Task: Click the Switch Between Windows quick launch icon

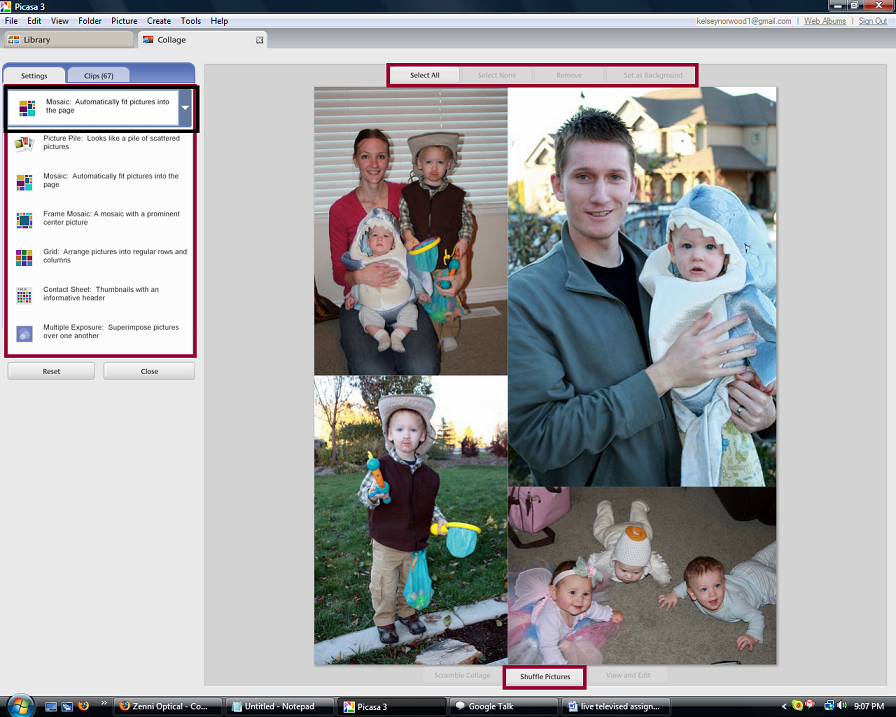Action: (67, 706)
